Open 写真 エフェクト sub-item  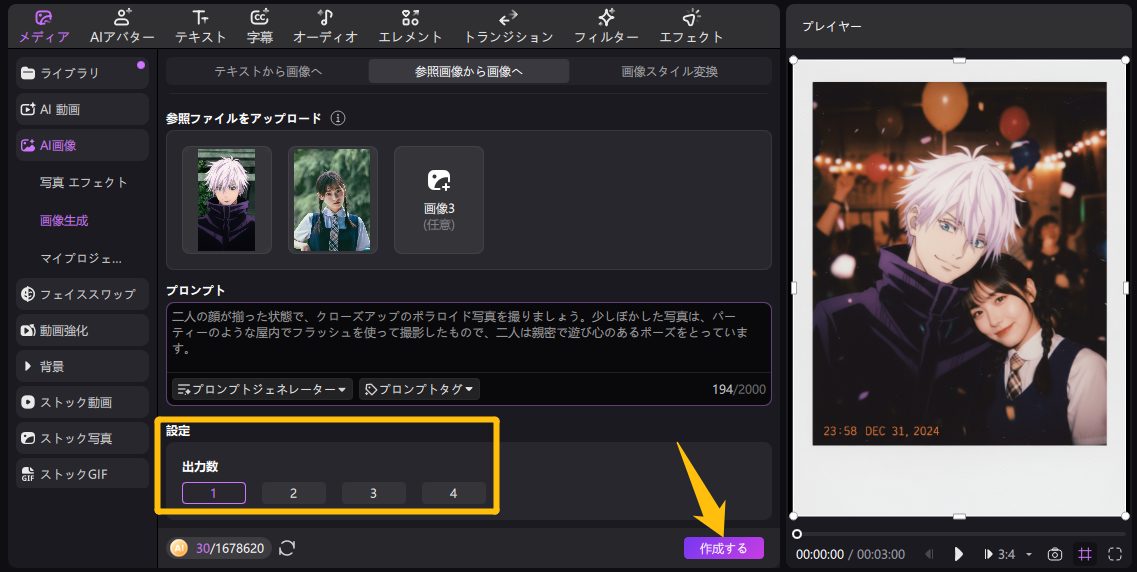[x=83, y=183]
